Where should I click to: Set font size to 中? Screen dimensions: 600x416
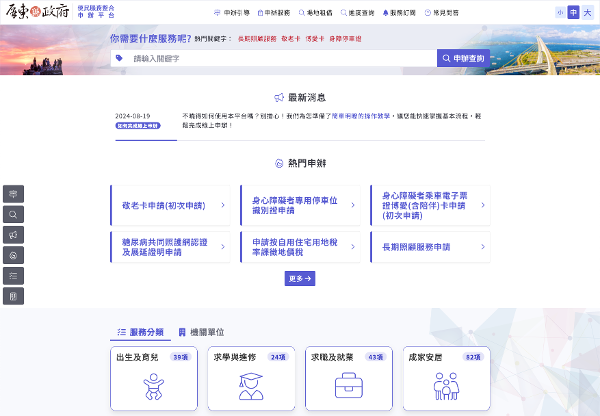point(573,13)
